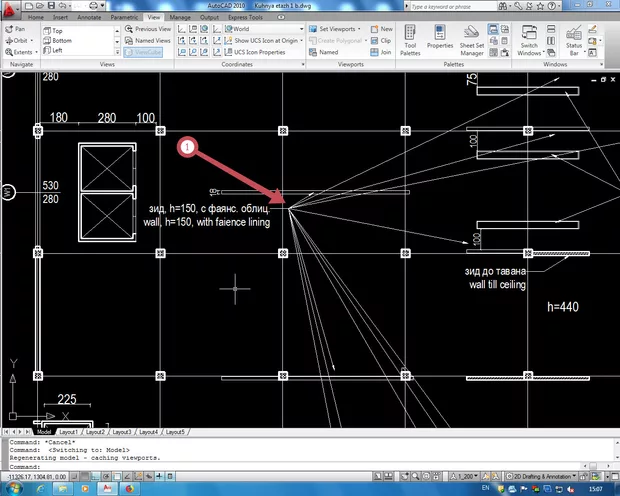Click the Join viewports button
Screen dimensions: 620x496
(381, 51)
